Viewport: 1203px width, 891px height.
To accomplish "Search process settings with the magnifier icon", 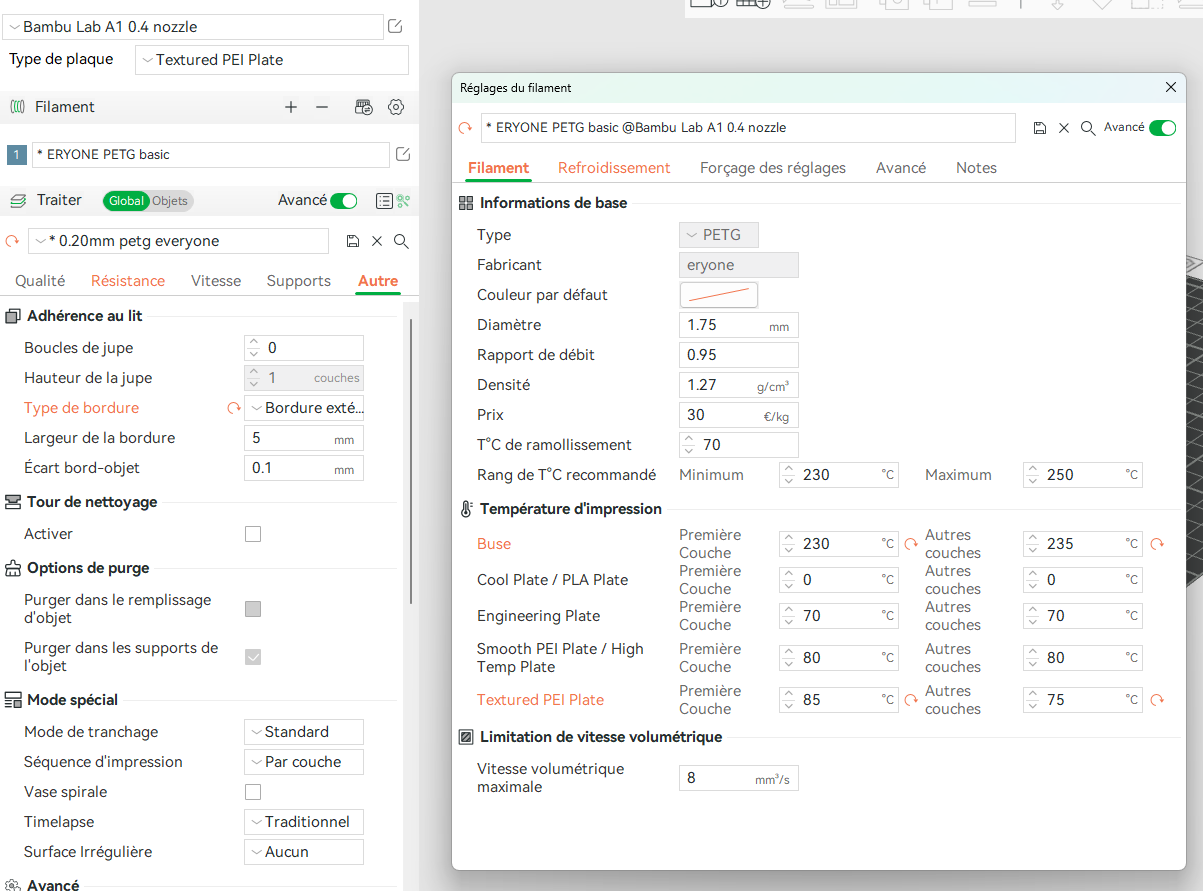I will coord(401,241).
